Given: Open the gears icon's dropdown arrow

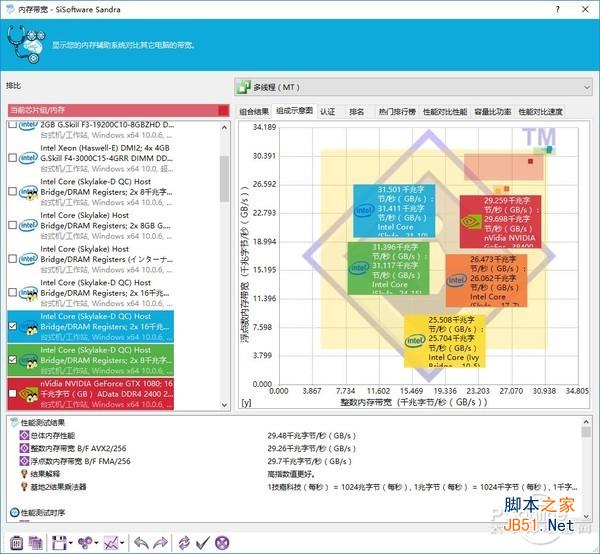Looking at the screenshot, I should (96, 543).
